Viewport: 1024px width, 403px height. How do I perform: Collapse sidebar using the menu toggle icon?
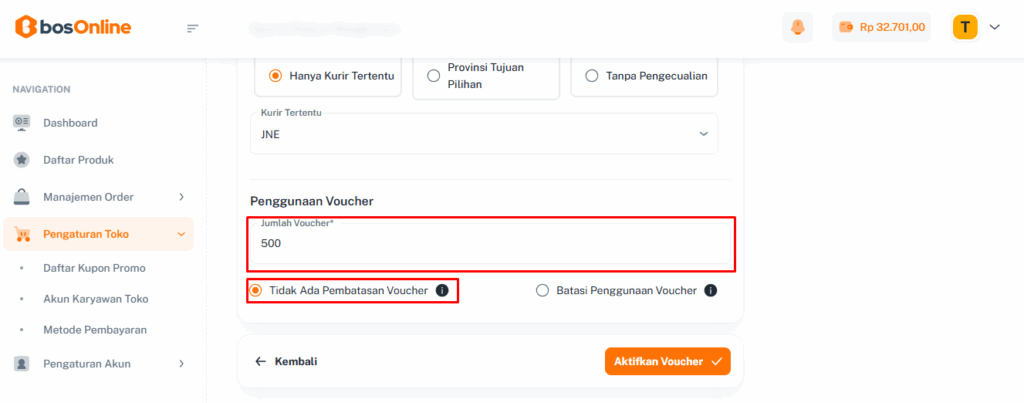tap(193, 28)
